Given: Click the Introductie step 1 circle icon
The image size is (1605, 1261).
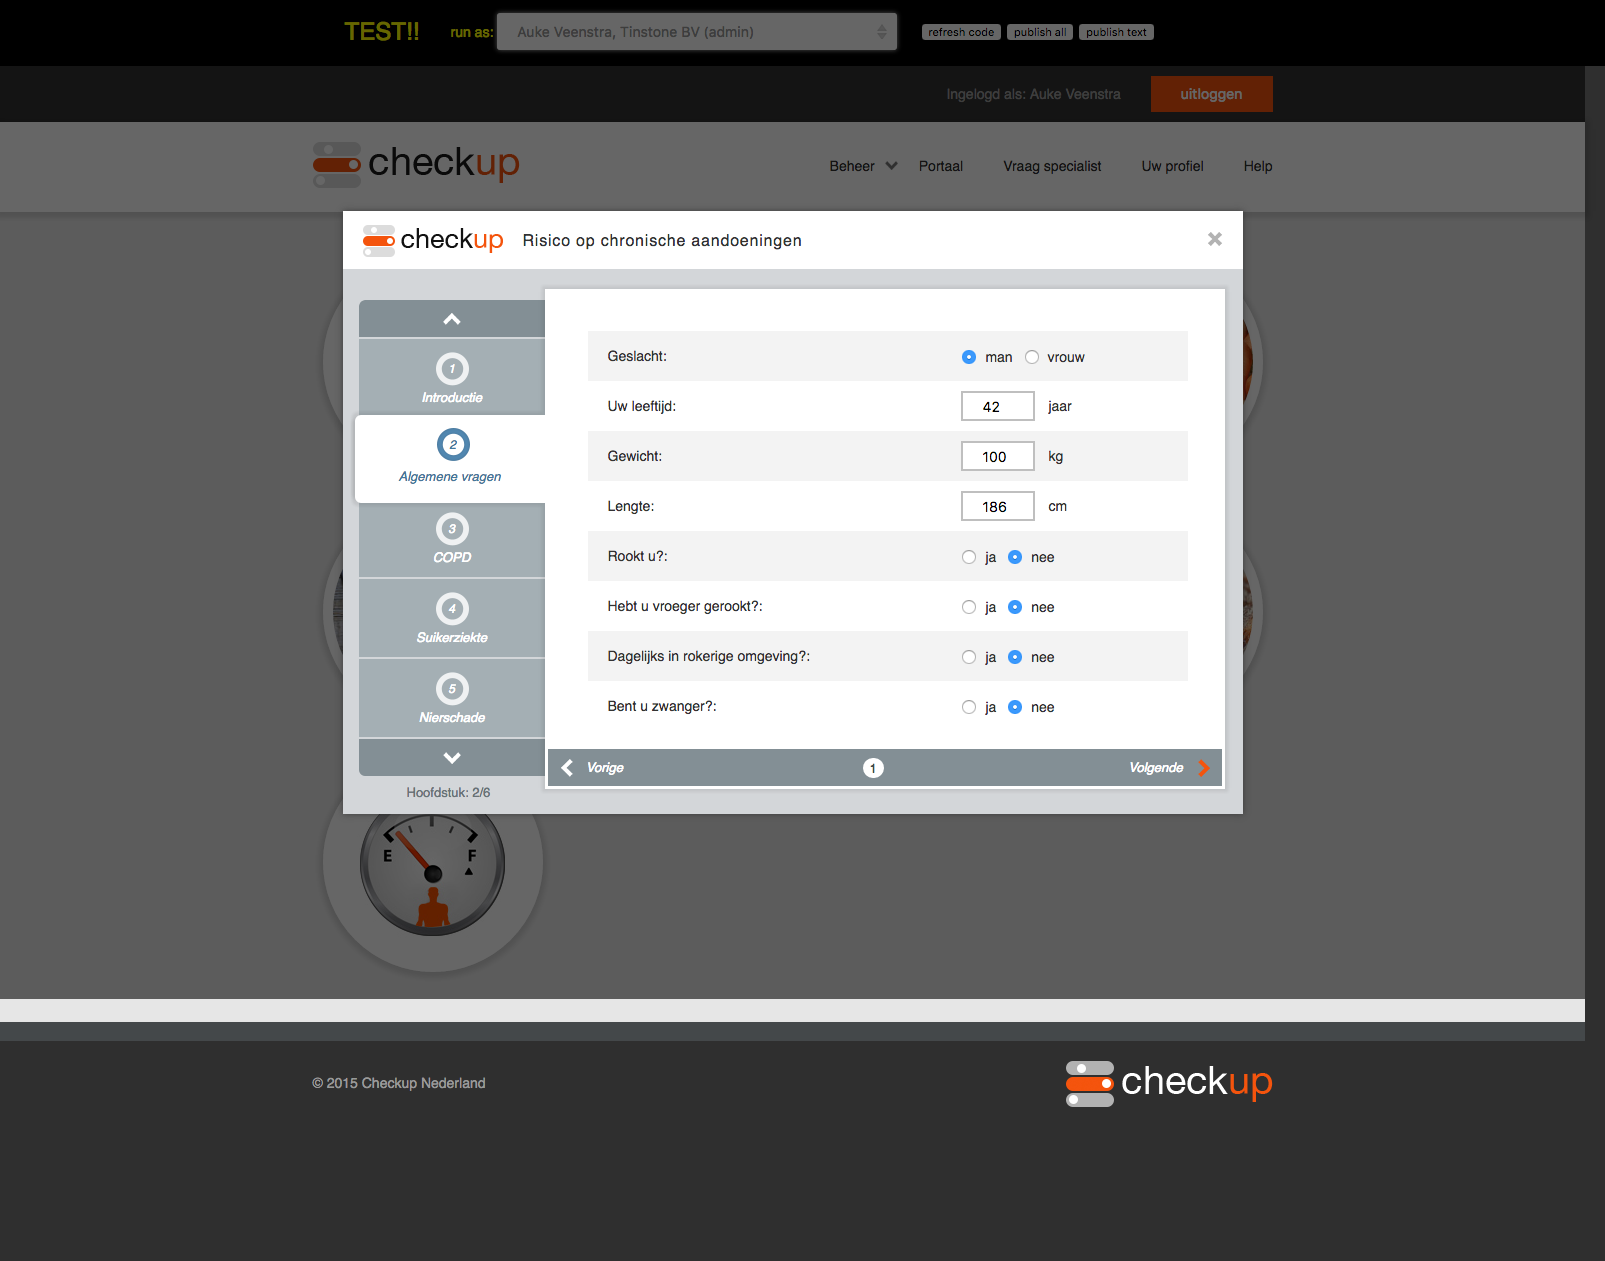Looking at the screenshot, I should (452, 369).
